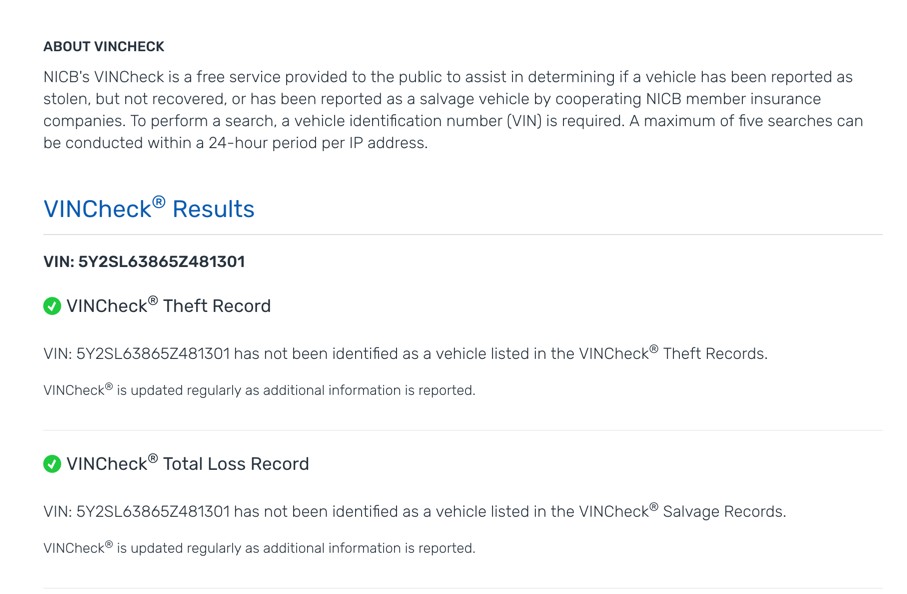The image size is (907, 594).
Task: Click the sentence mentioning VINCheck Salvage Records
Action: pyautogui.click(x=415, y=511)
